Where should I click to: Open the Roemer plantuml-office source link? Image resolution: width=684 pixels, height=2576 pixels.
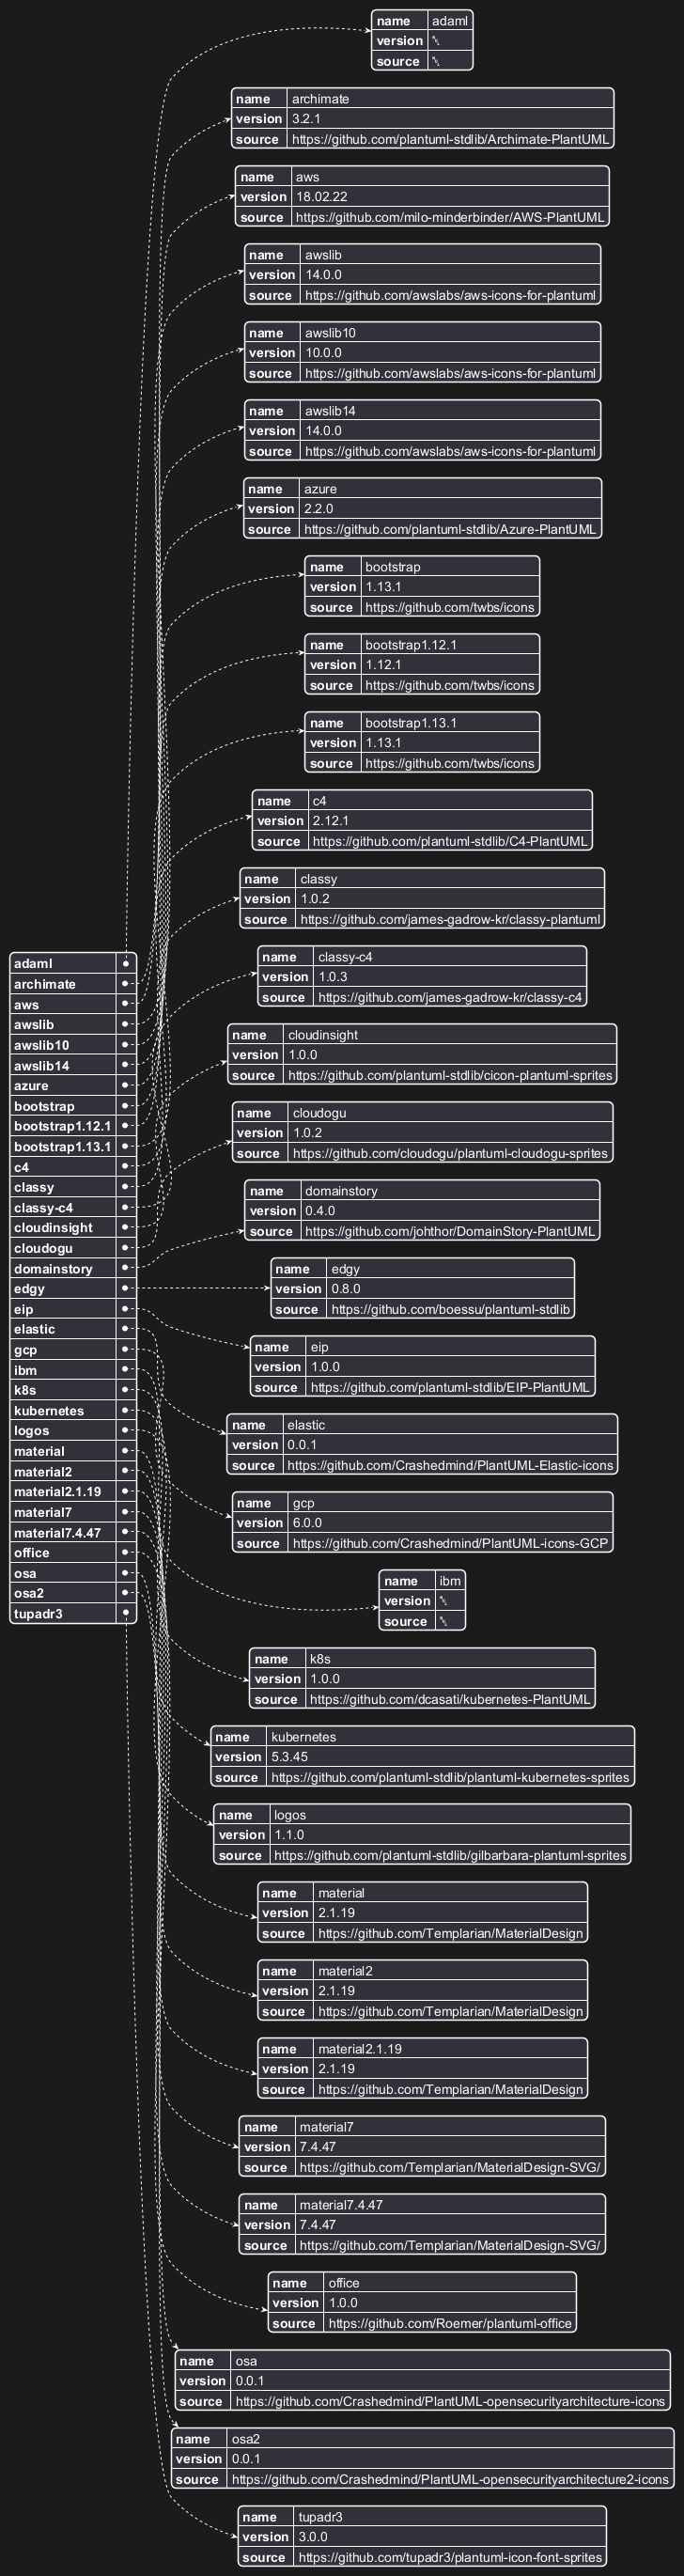(449, 2323)
